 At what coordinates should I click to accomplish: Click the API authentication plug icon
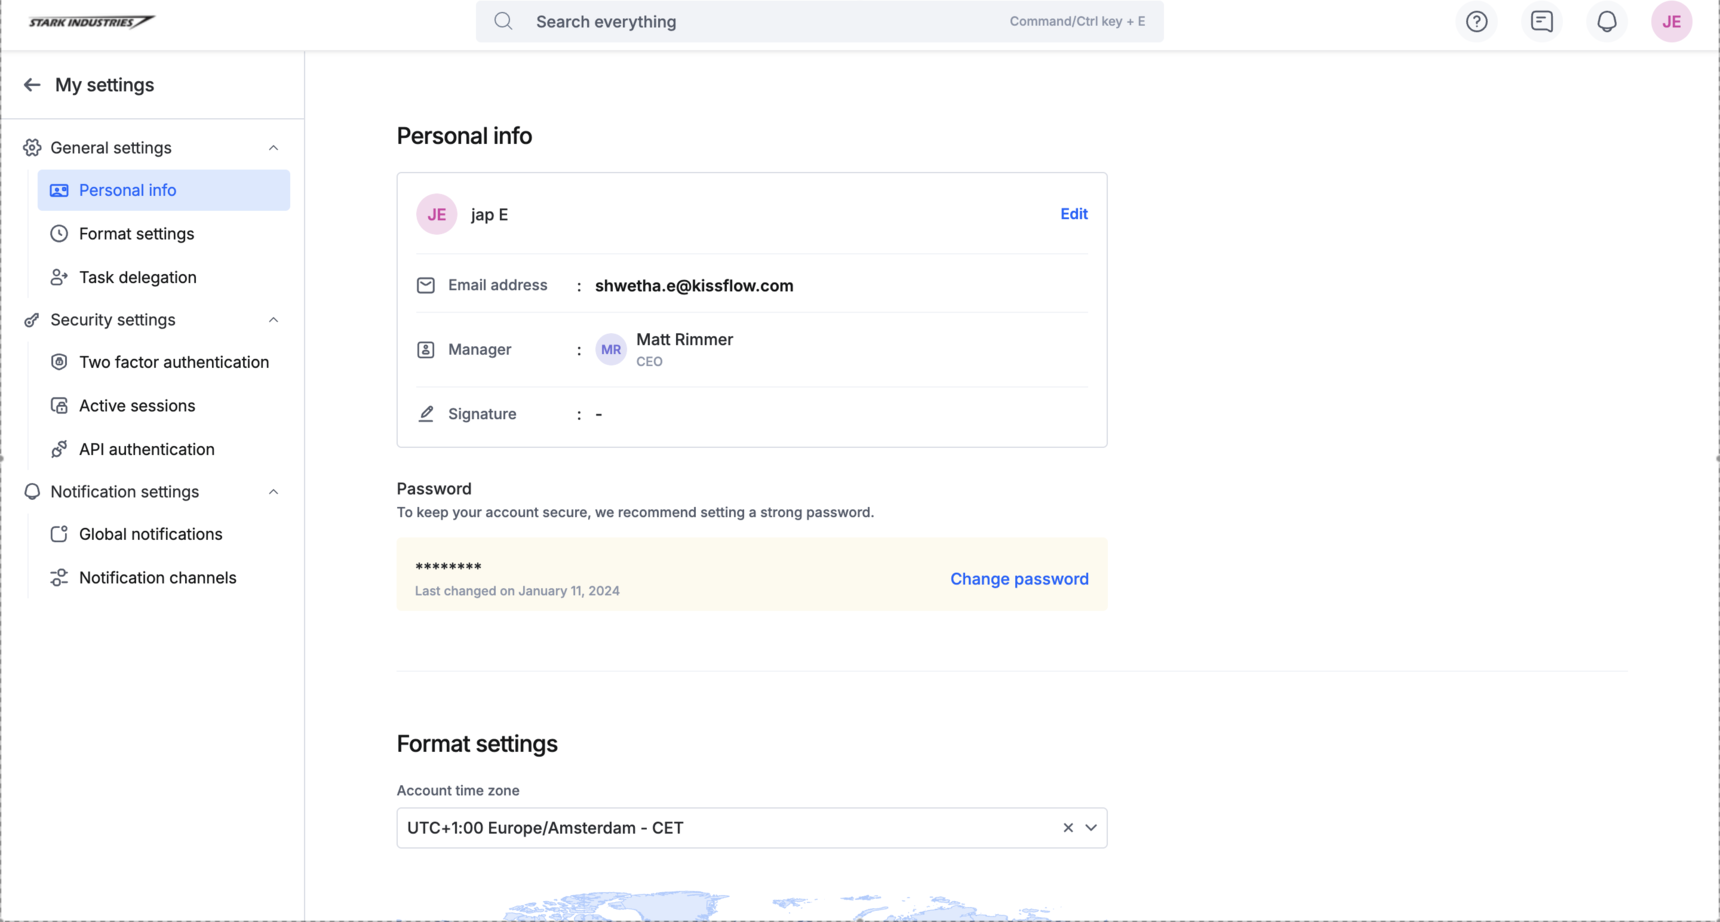tap(59, 449)
